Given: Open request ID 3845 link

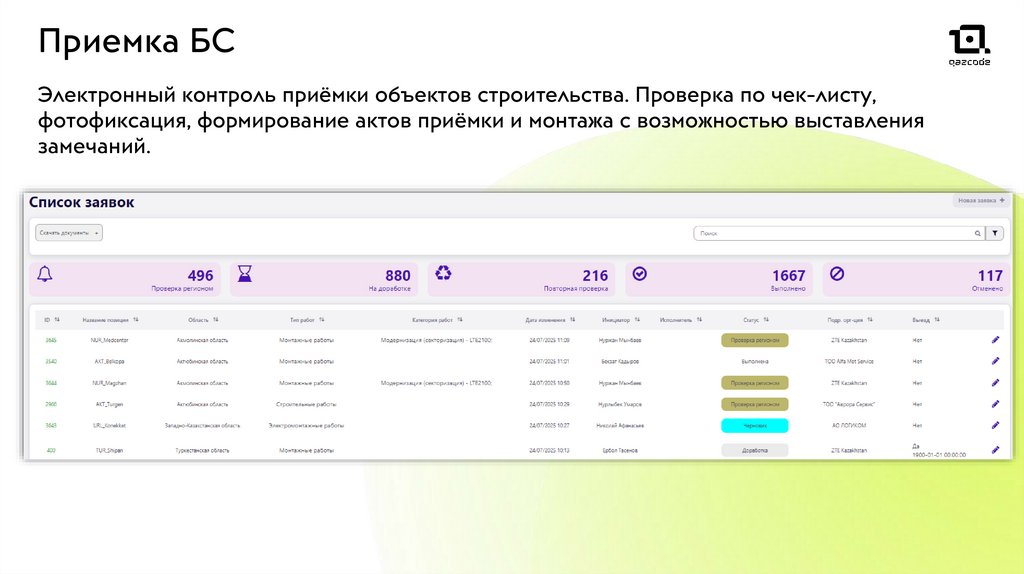Looking at the screenshot, I should pyautogui.click(x=51, y=340).
